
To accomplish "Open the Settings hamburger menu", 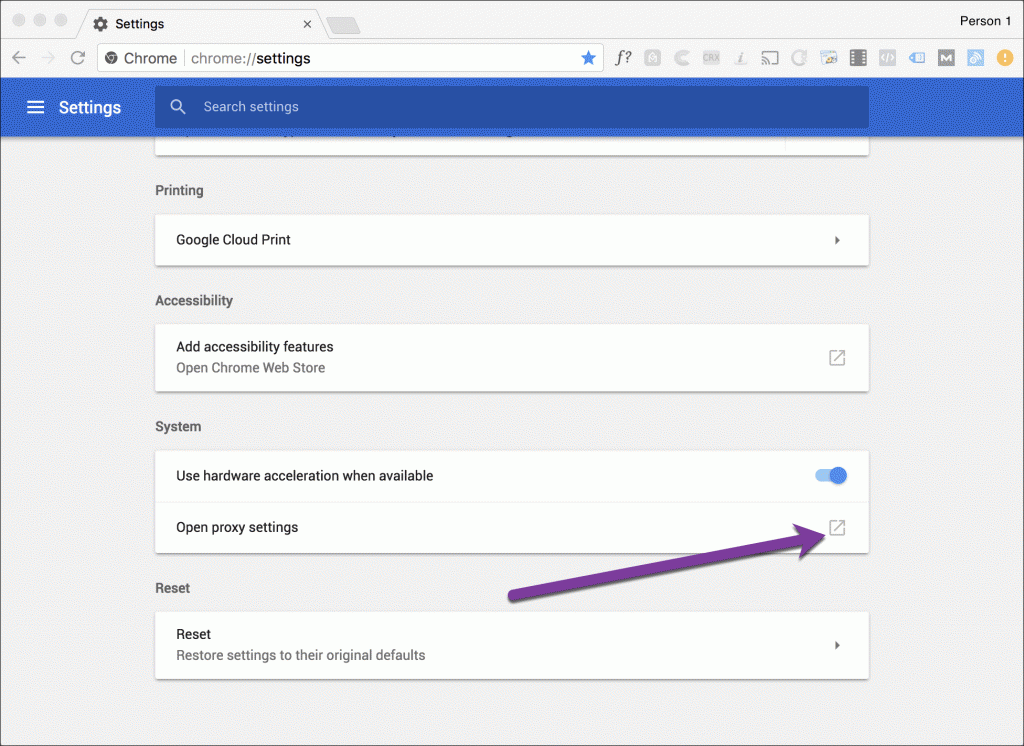I will [35, 107].
